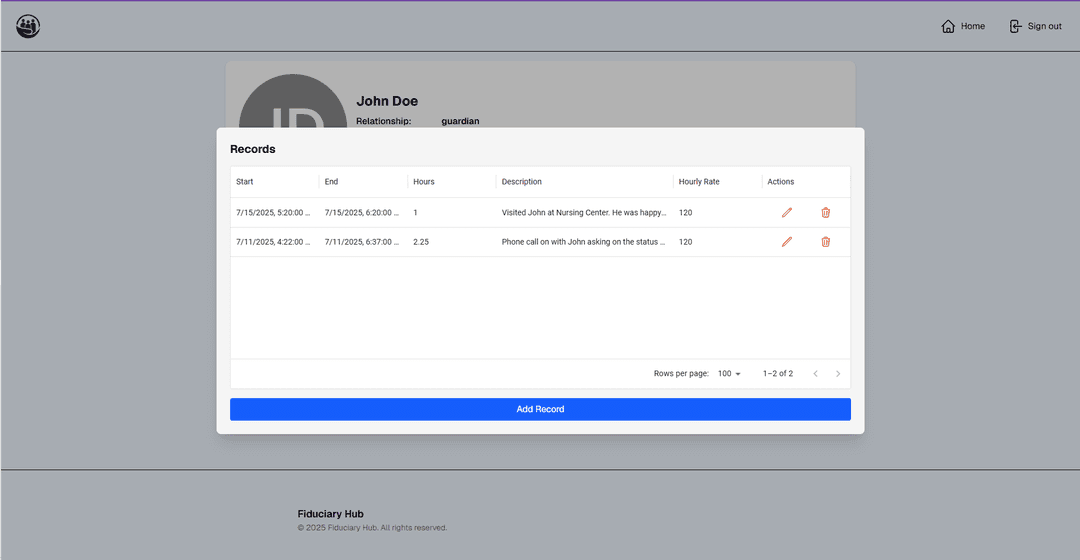This screenshot has height=560, width=1080.
Task: Go to previous page of records
Action: coord(816,373)
